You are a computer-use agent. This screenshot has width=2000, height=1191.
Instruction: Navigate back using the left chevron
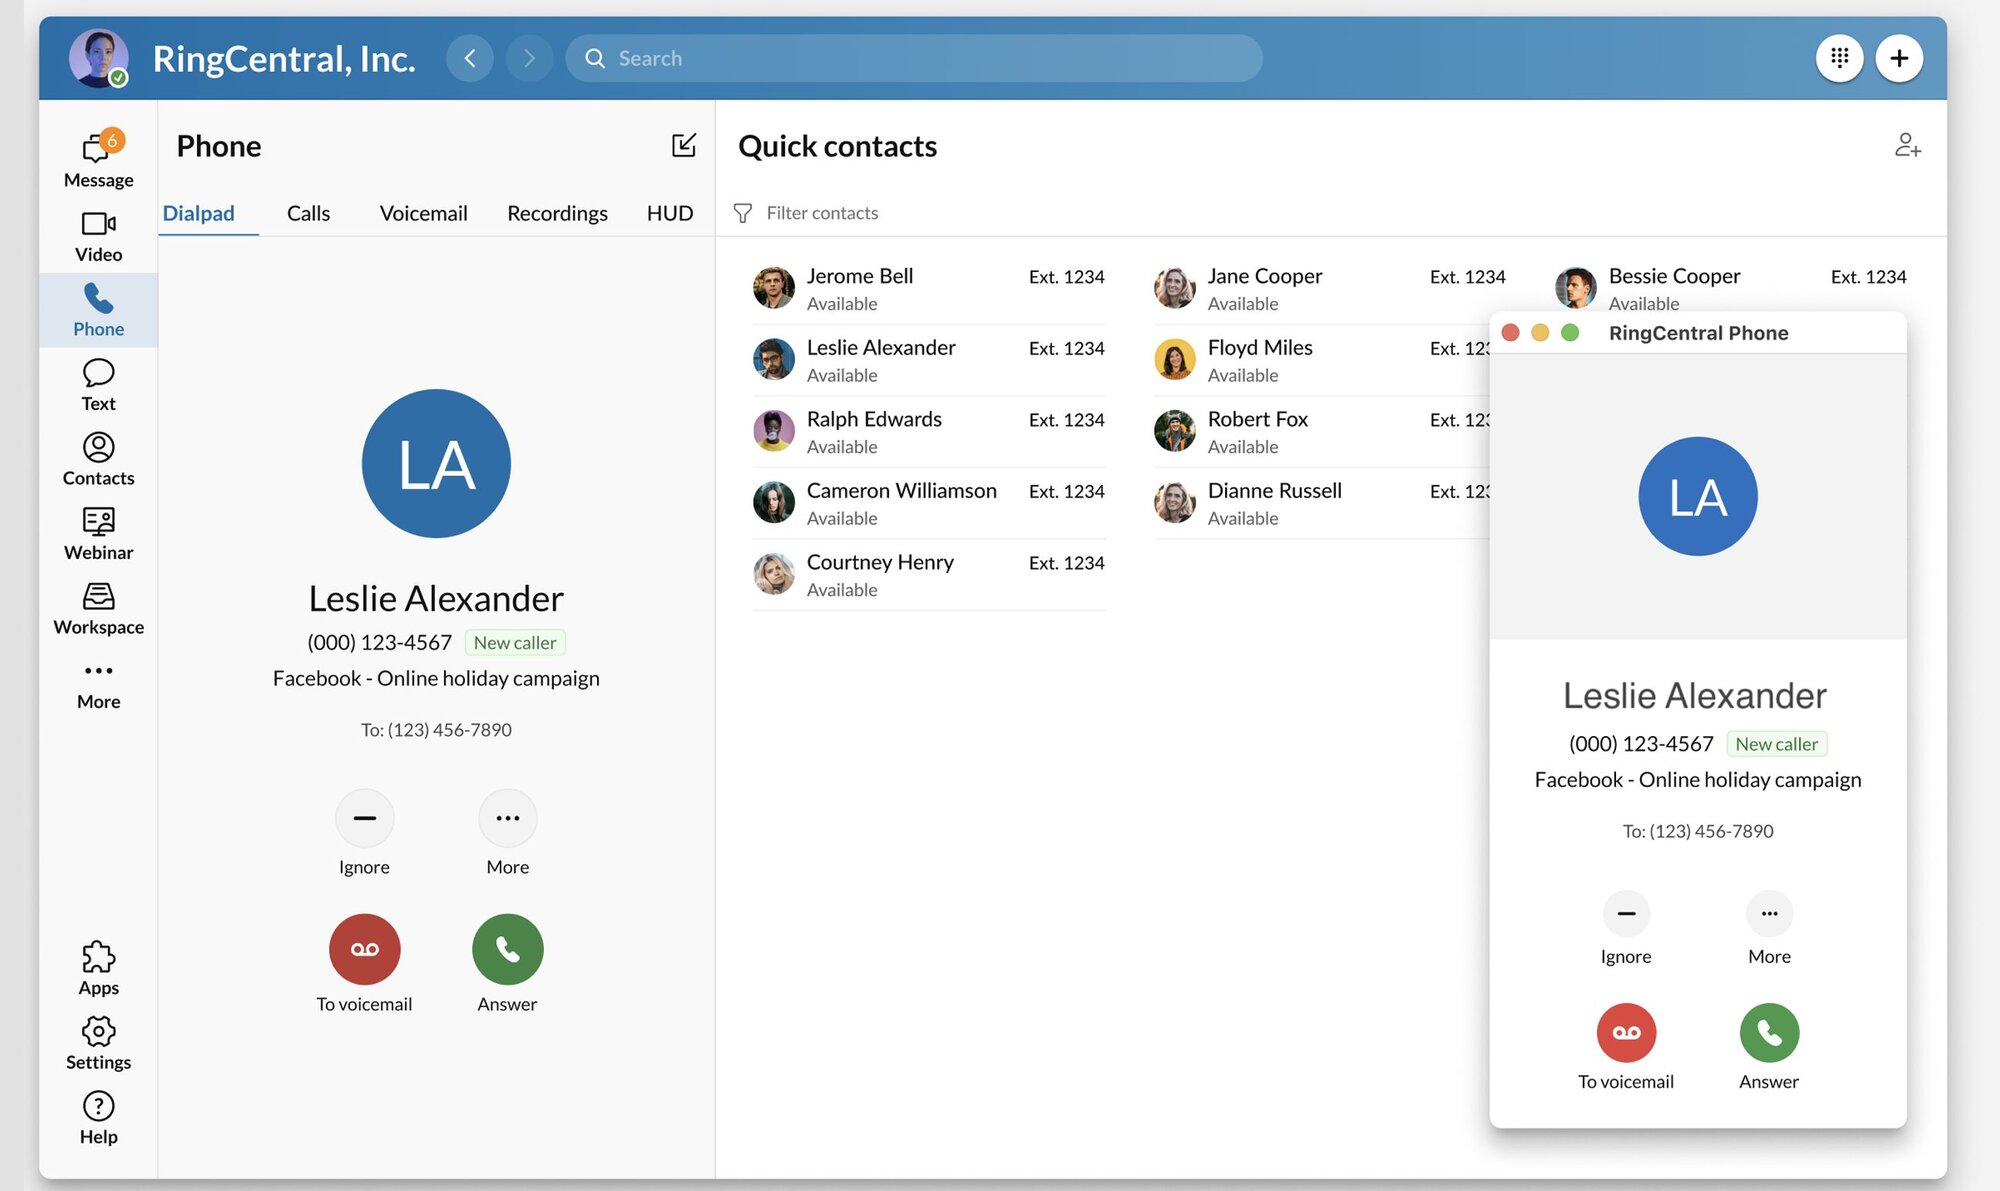(x=470, y=58)
